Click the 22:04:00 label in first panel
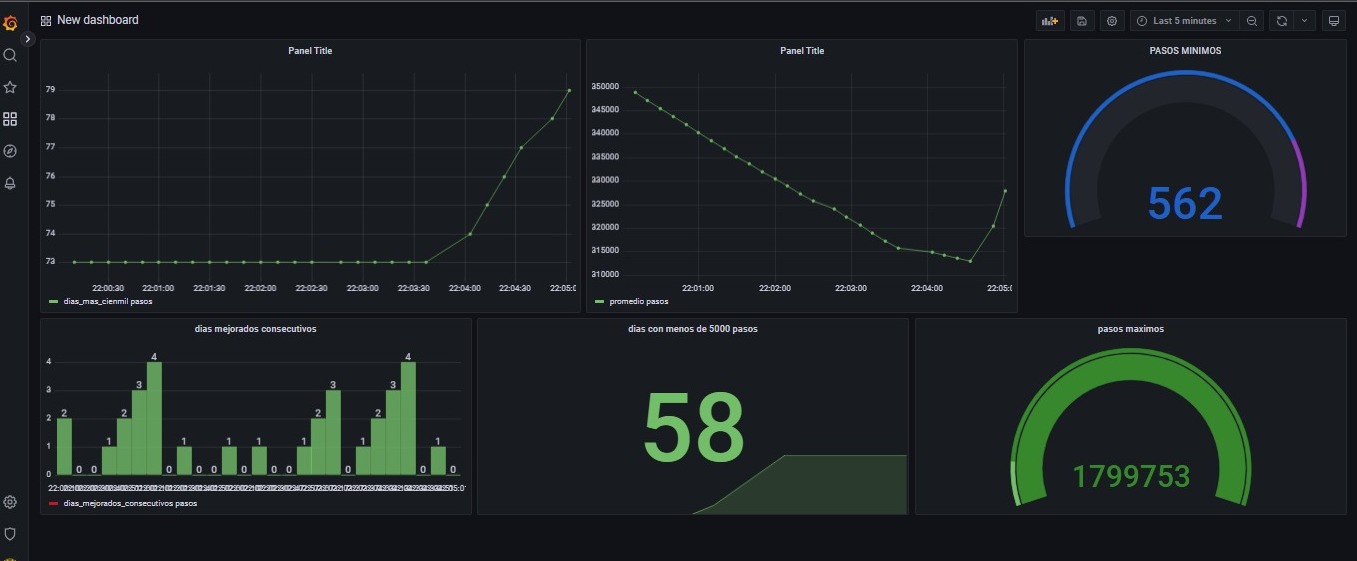The width and height of the screenshot is (1357, 561). click(x=464, y=288)
